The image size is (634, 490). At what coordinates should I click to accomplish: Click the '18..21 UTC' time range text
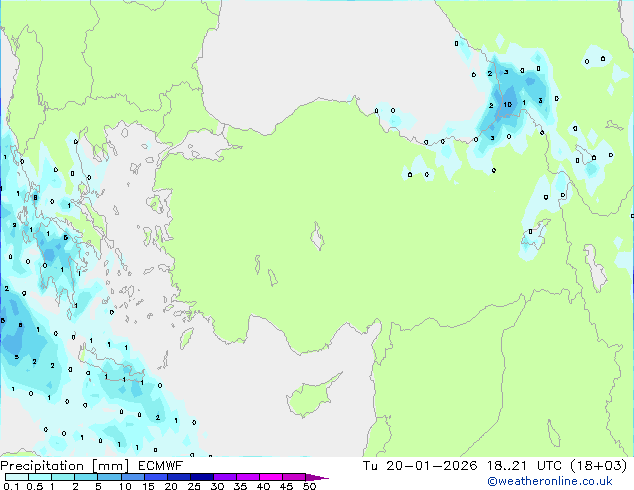524,466
